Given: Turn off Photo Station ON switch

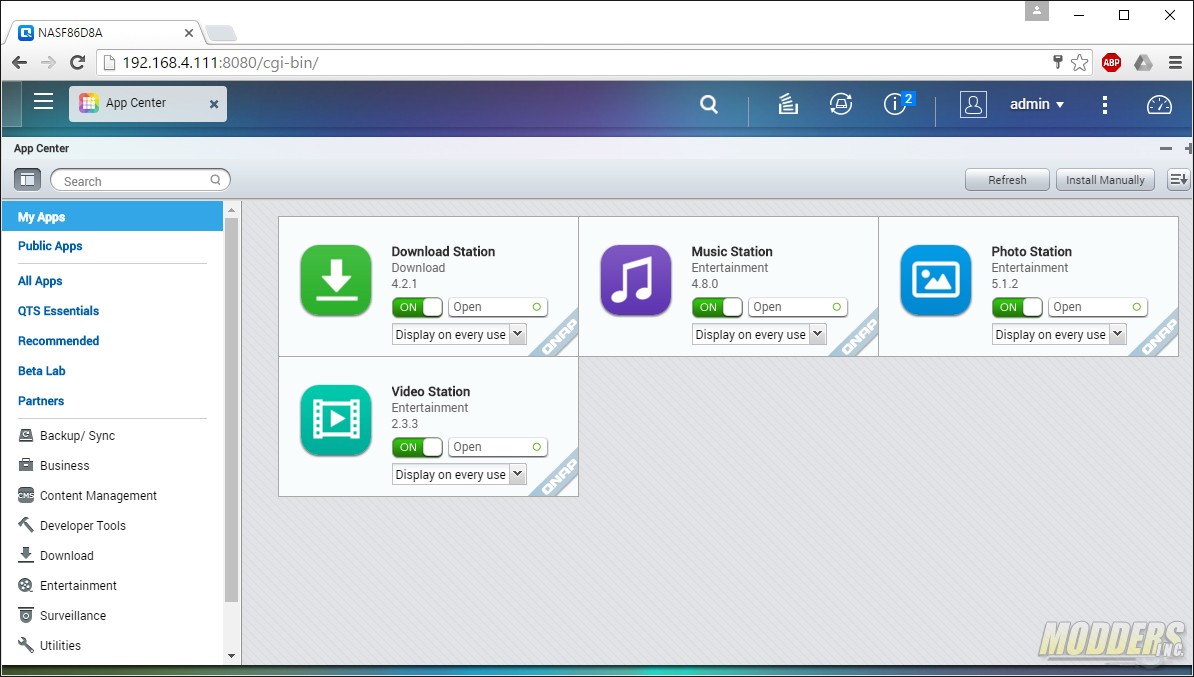Looking at the screenshot, I should coord(1017,307).
